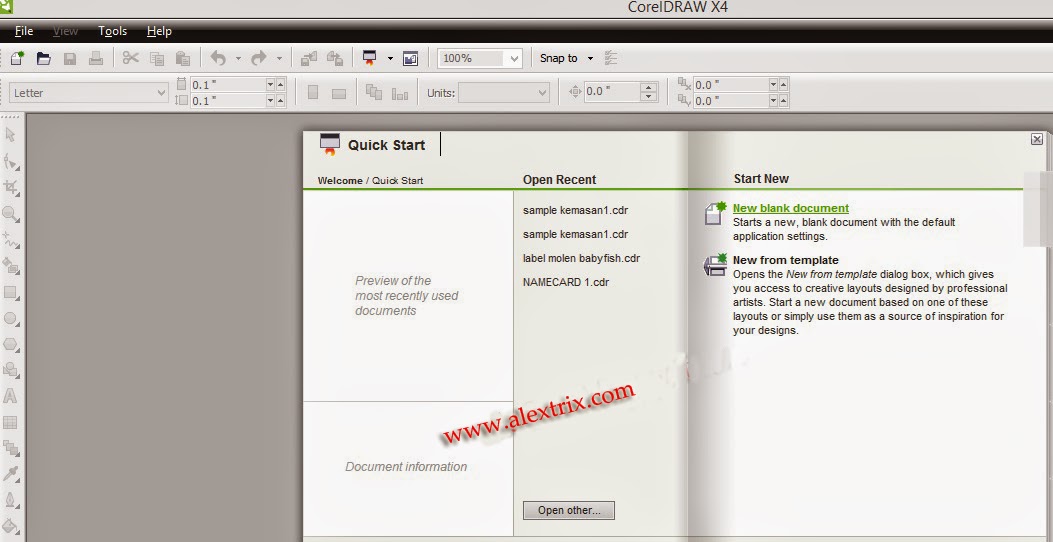
Task: Open the Help menu
Action: tap(159, 31)
